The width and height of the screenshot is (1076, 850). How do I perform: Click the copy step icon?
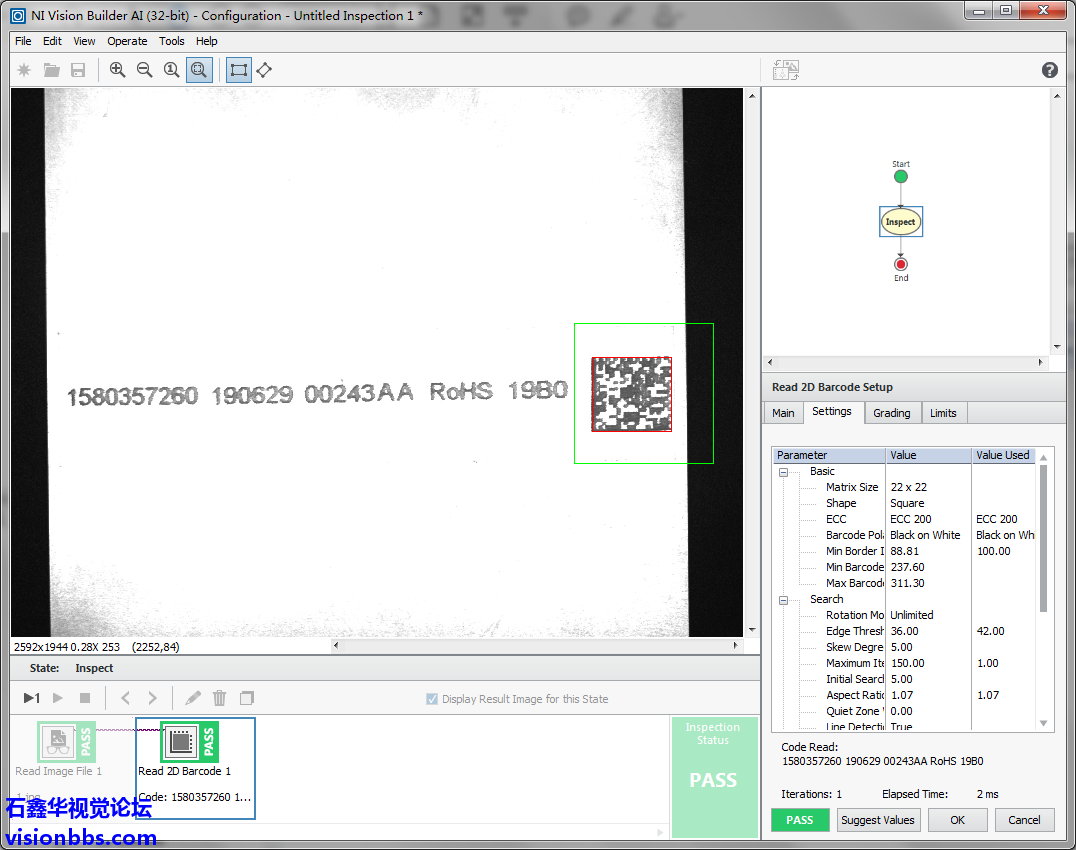tap(247, 698)
